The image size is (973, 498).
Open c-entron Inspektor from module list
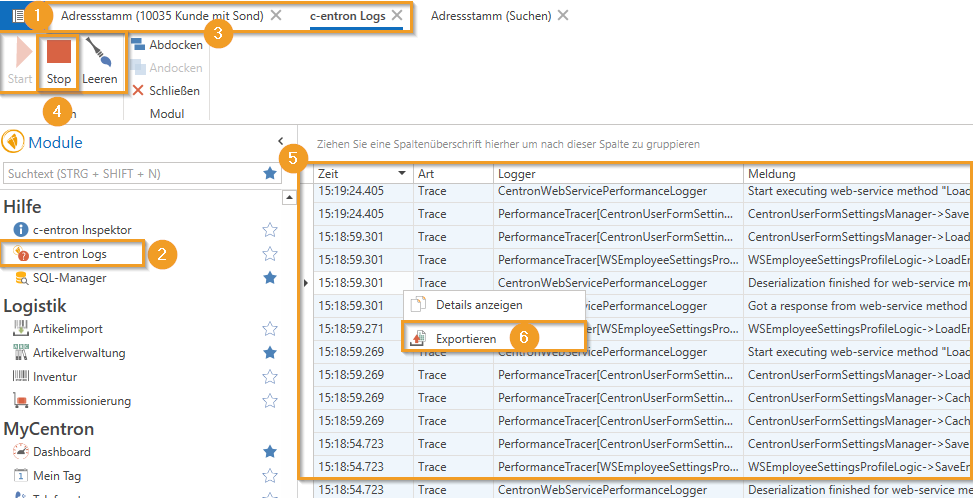tap(81, 230)
